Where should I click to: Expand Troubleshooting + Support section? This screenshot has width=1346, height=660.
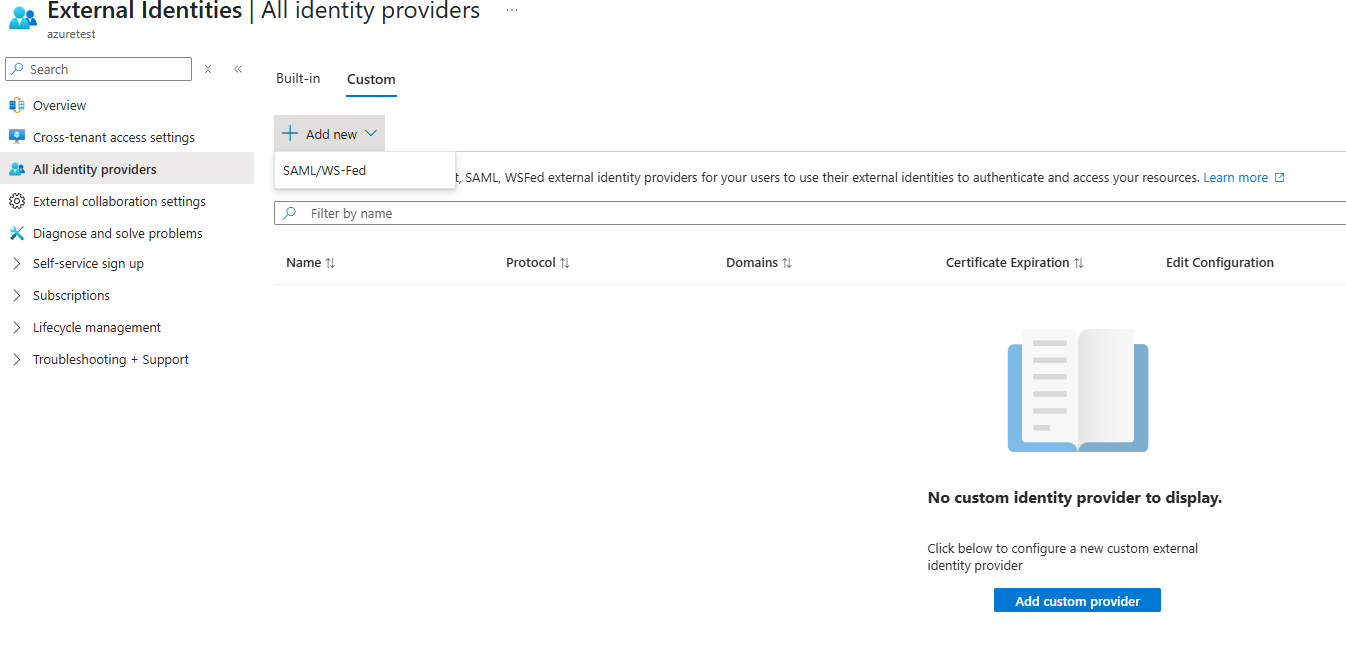[17, 360]
